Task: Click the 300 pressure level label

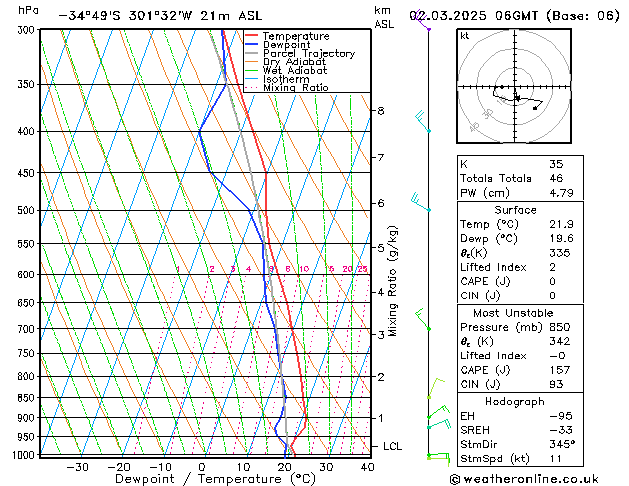Action: (28, 30)
